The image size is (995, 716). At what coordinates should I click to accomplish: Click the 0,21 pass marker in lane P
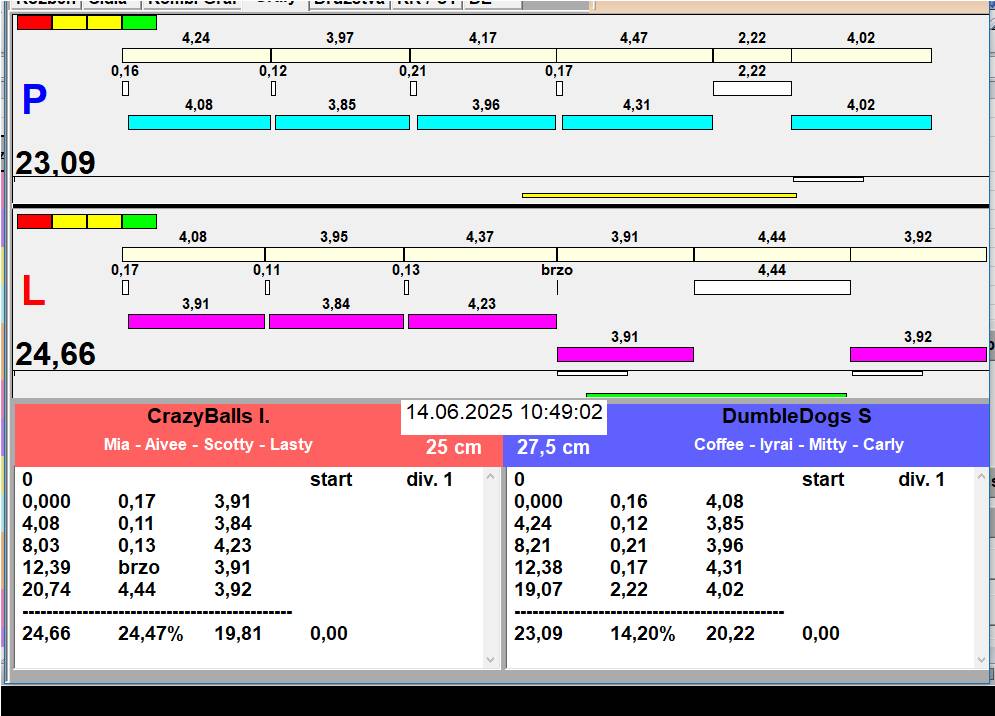coord(414,88)
